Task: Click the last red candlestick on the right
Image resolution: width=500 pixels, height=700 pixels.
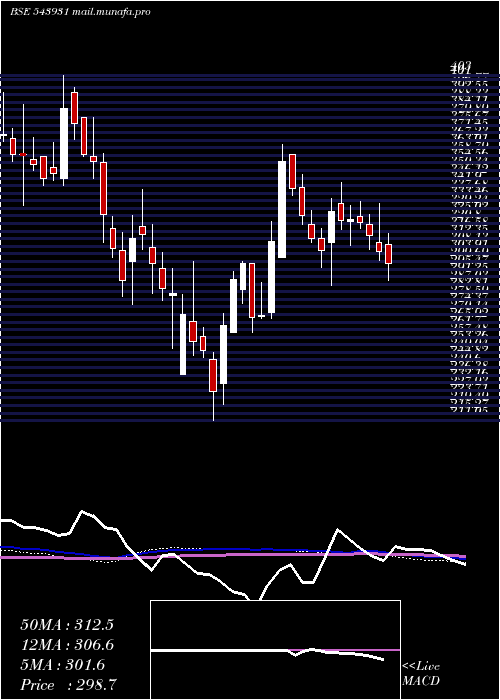Action: click(x=388, y=254)
